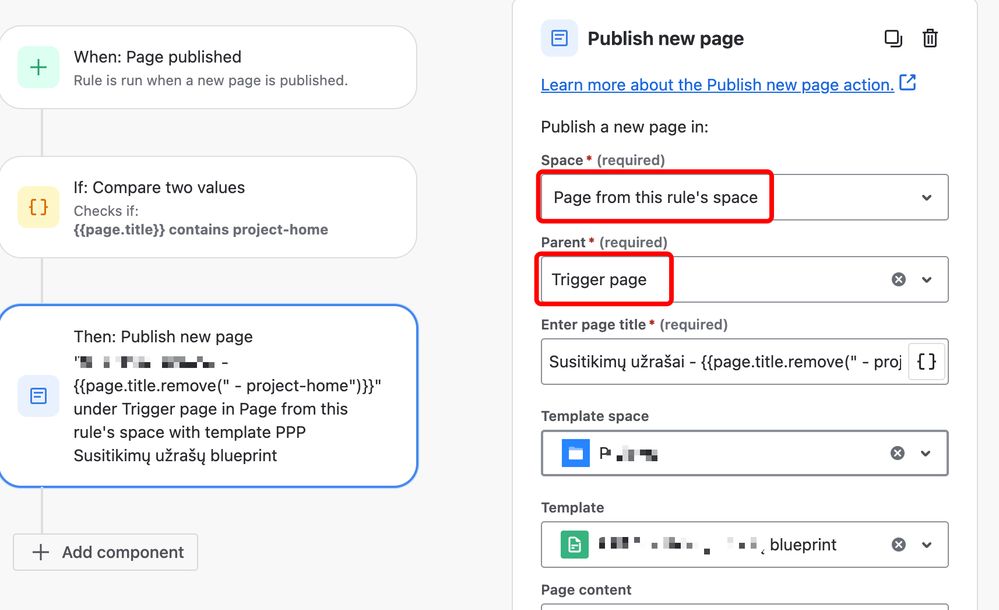999x610 pixels.
Task: Expand the Space dropdown chevron
Action: tap(926, 198)
